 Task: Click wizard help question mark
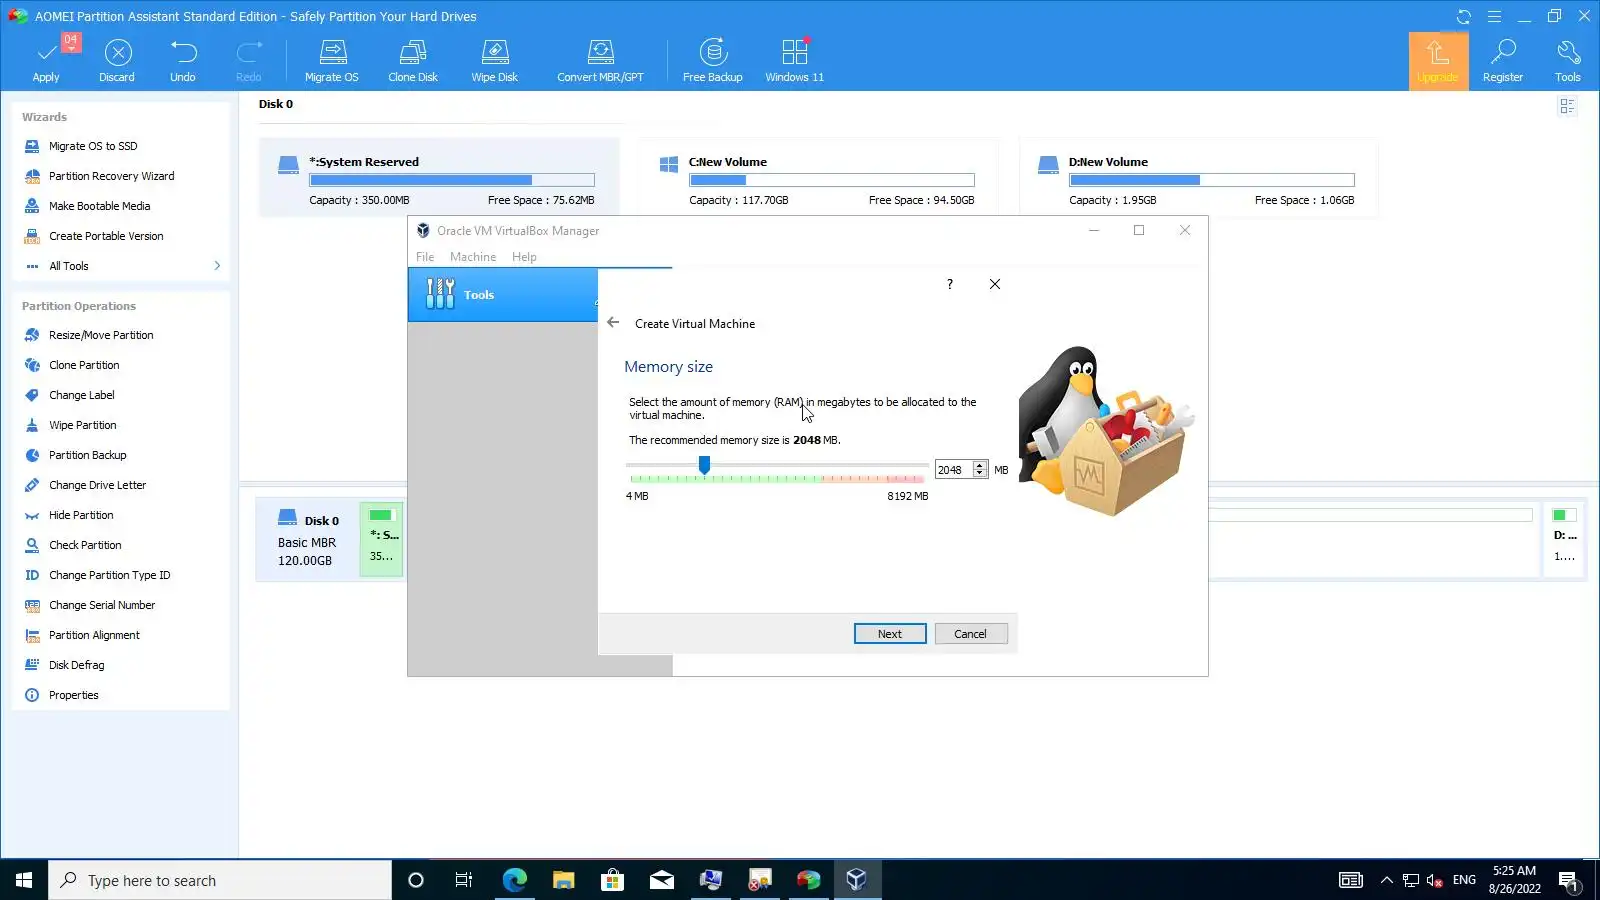click(950, 284)
